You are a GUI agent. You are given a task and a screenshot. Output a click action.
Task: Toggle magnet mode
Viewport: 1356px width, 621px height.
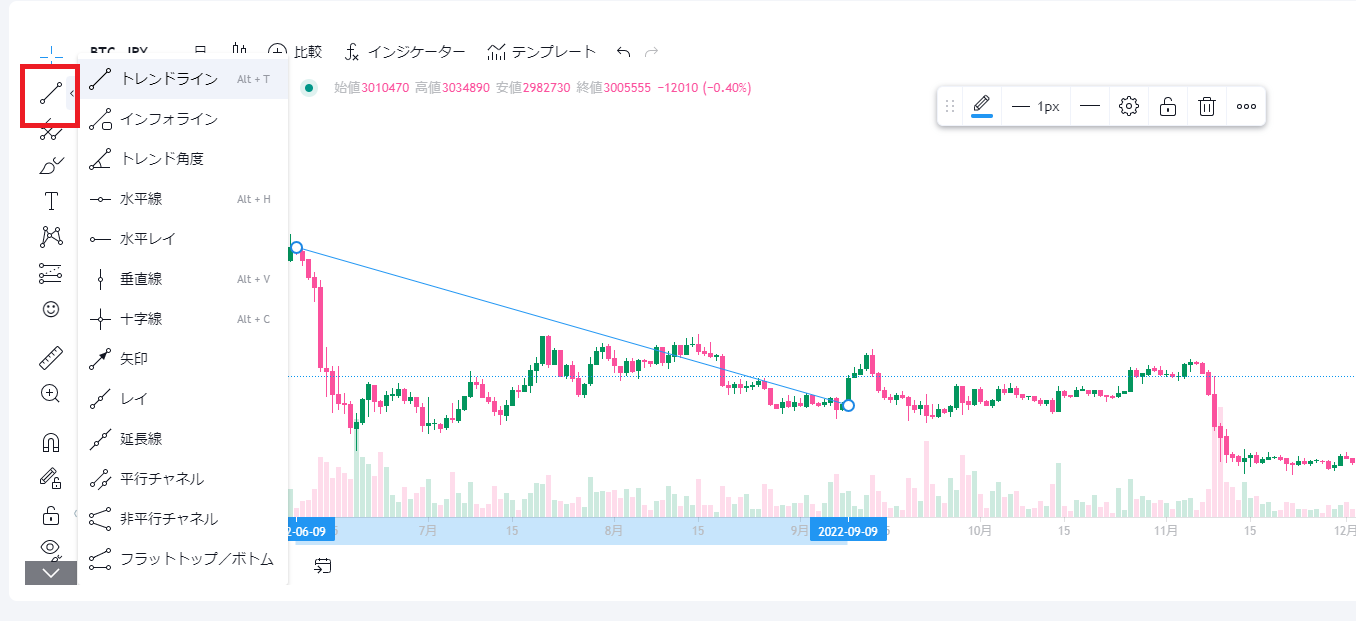51,441
